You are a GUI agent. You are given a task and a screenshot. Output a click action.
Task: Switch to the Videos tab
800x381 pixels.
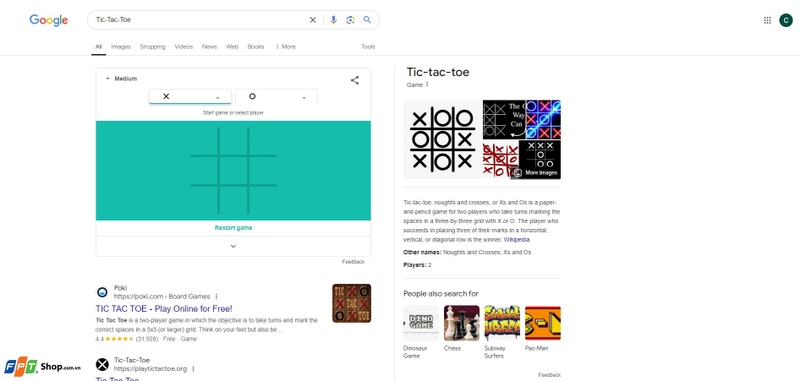pos(184,46)
